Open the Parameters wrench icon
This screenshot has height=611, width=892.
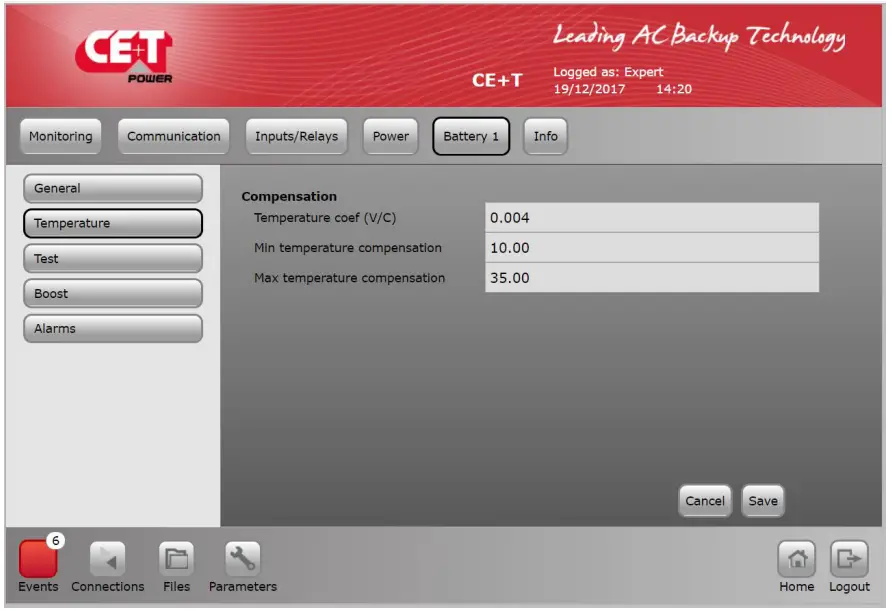click(x=243, y=559)
